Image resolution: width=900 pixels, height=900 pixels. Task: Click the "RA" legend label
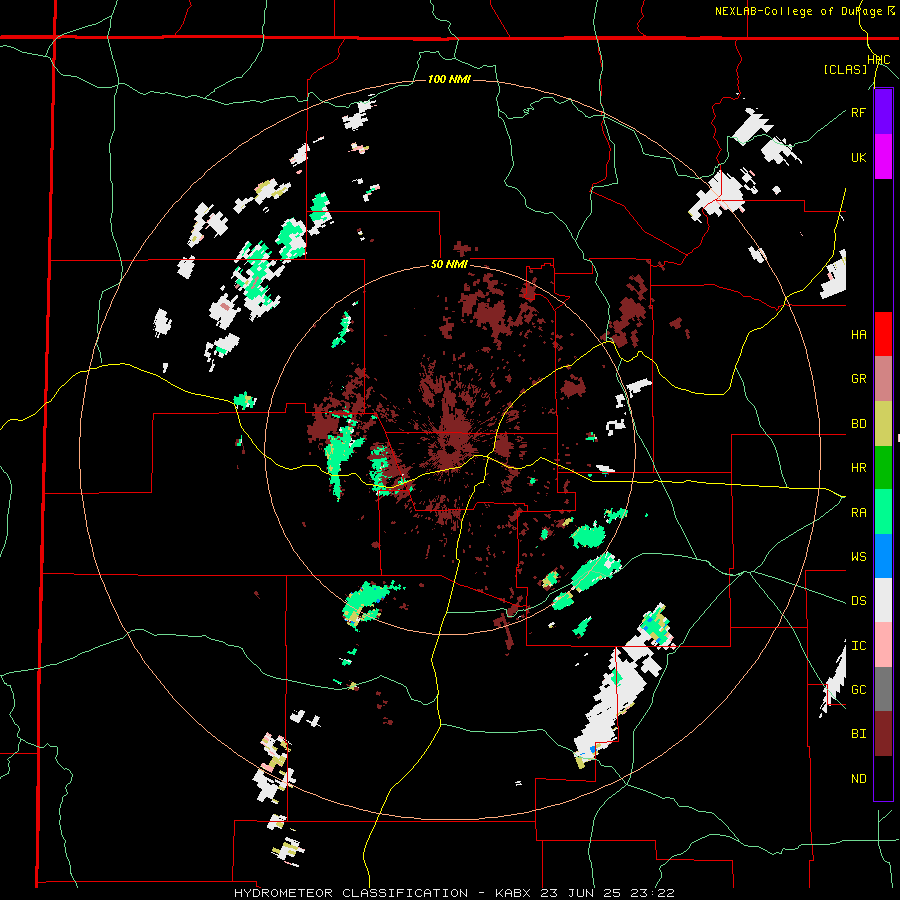click(858, 513)
